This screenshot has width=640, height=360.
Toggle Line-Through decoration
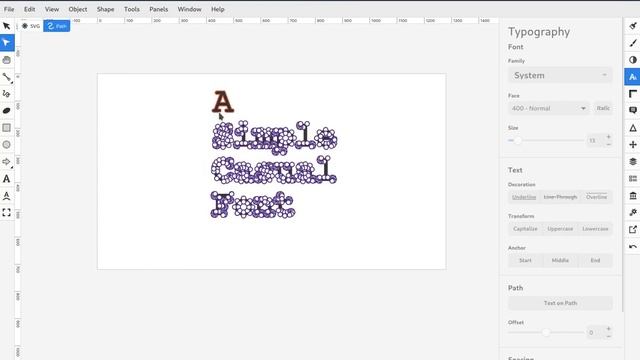[560, 197]
